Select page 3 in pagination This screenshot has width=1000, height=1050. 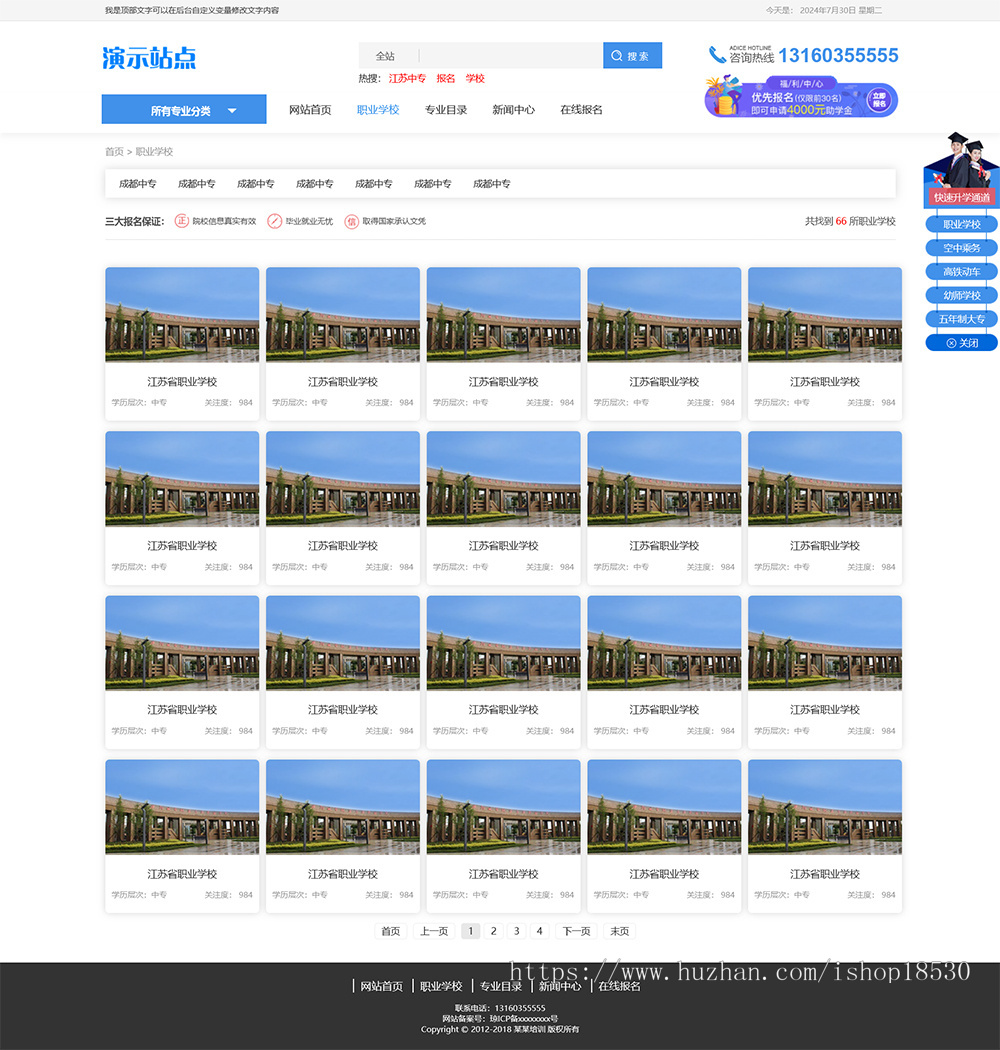pos(516,931)
